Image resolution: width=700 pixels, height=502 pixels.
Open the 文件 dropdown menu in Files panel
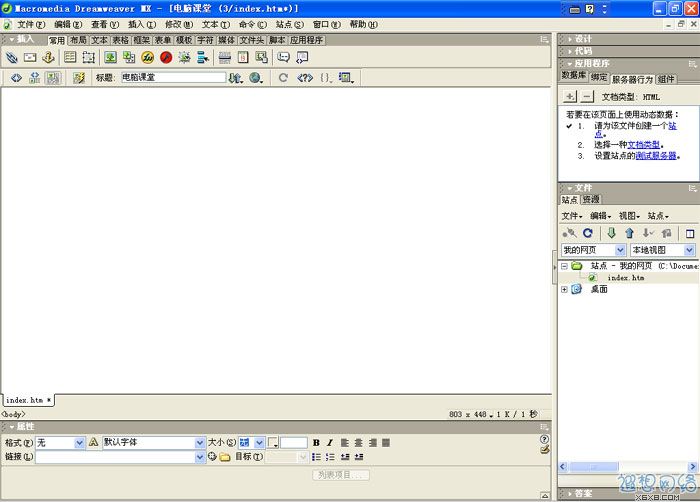[x=572, y=216]
